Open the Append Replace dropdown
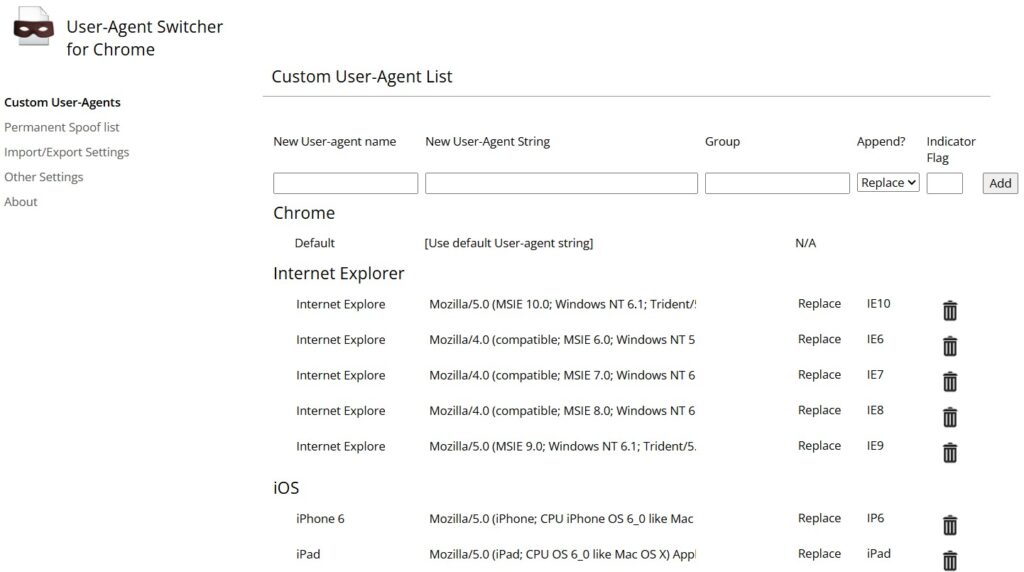Viewport: 1024px width, 572px height. coord(888,183)
